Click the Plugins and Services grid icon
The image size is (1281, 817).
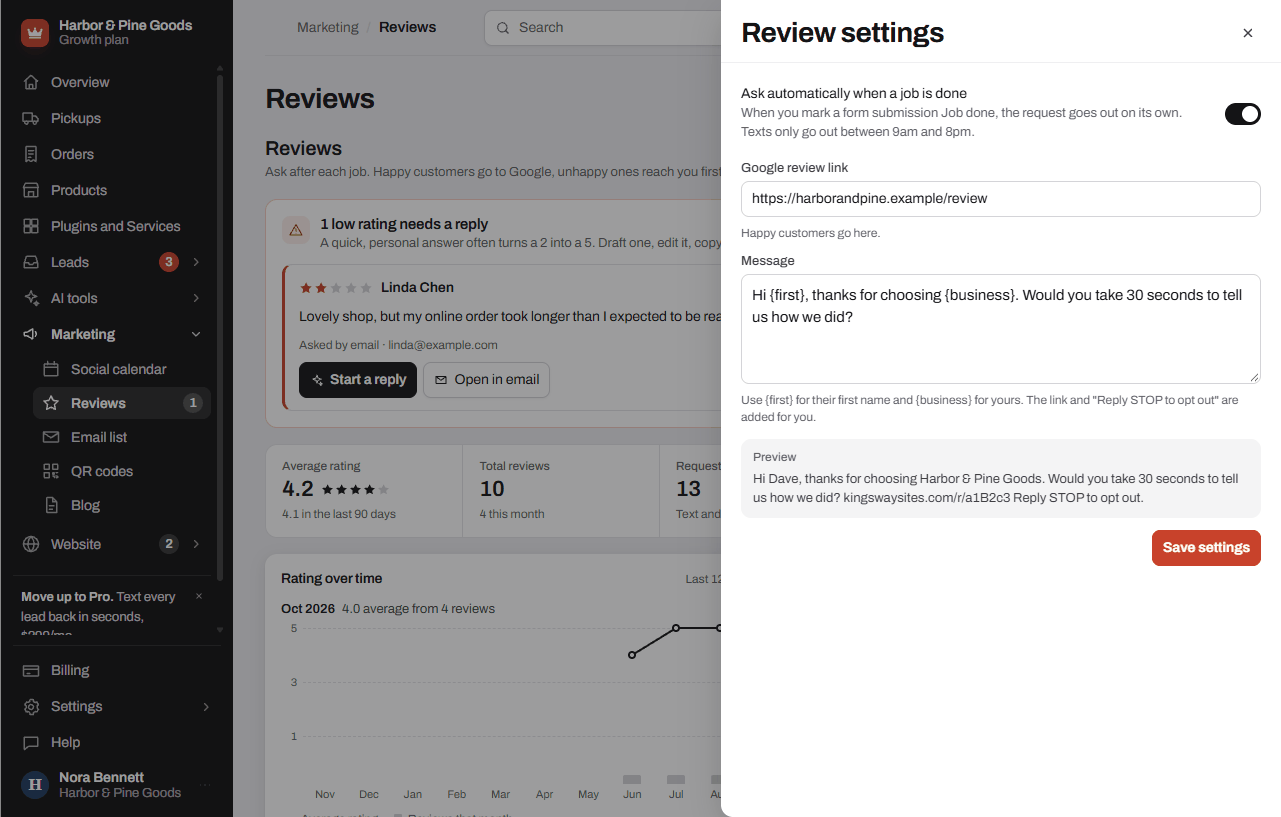pyautogui.click(x=31, y=226)
